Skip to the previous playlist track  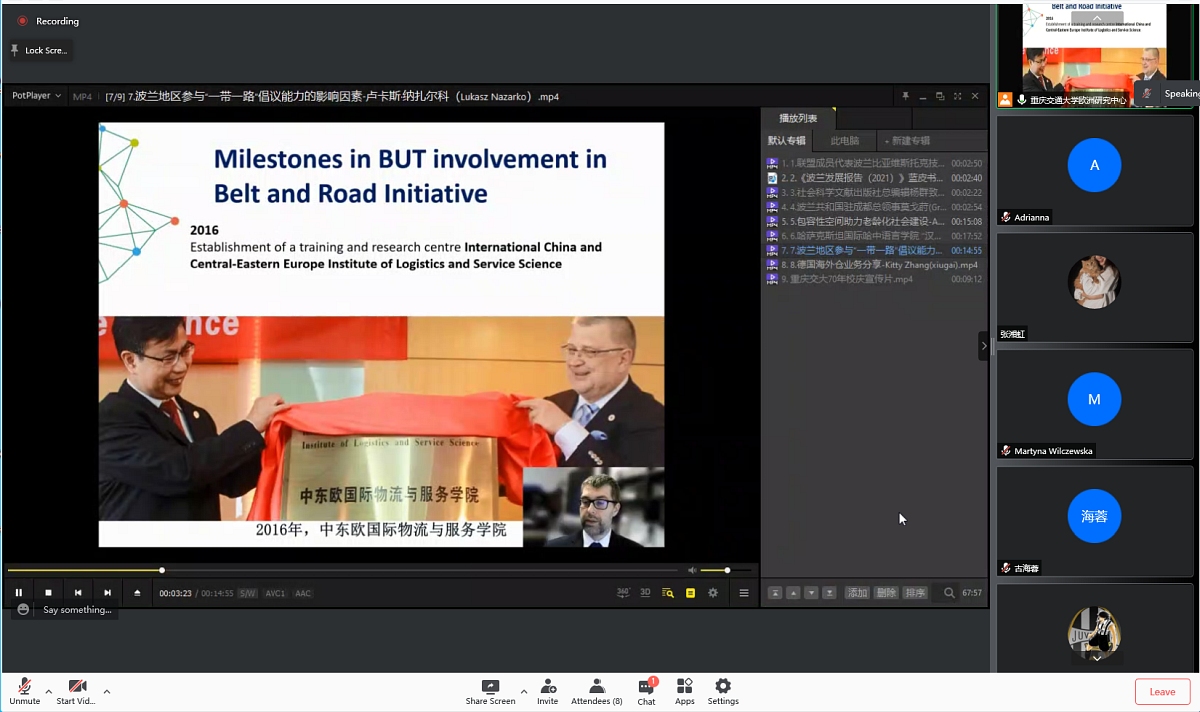click(x=78, y=593)
